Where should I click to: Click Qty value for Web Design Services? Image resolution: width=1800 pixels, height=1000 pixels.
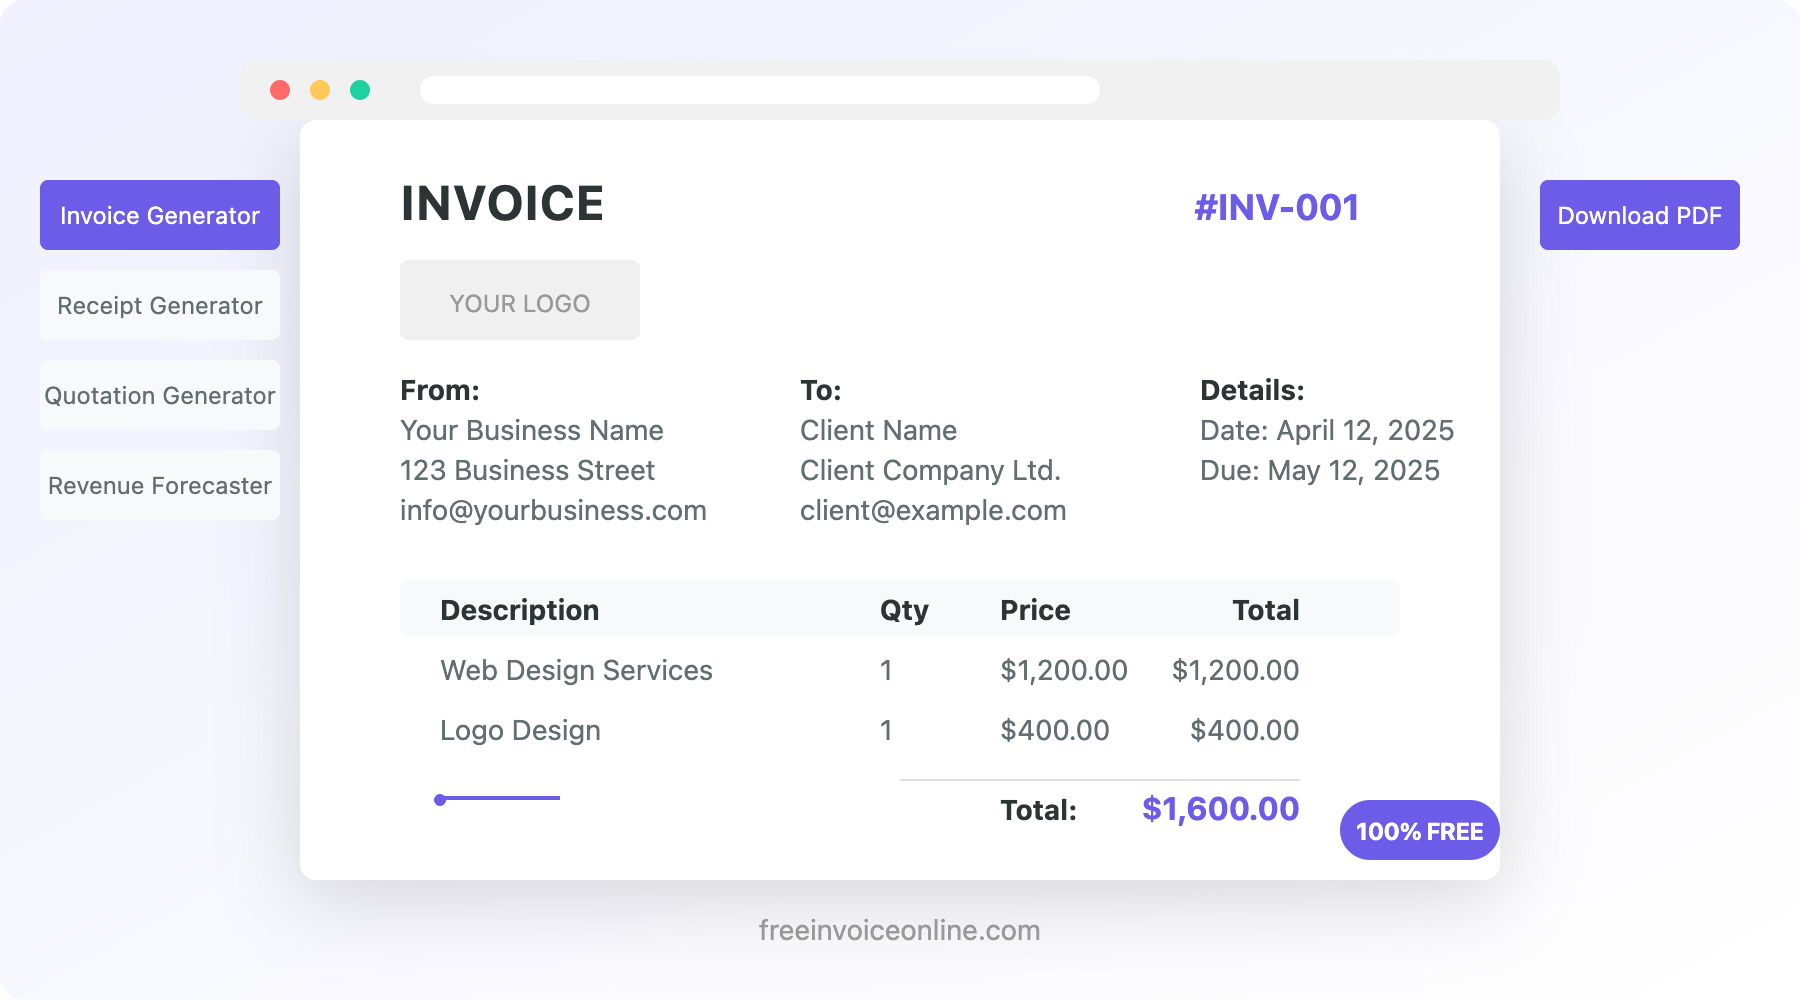886,670
